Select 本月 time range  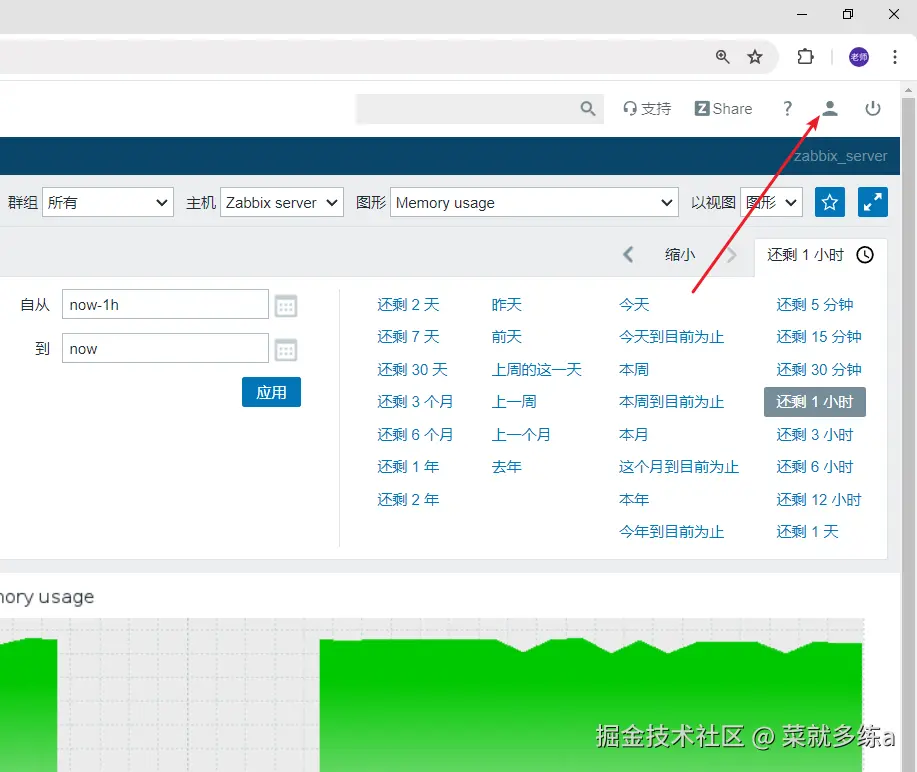coord(634,435)
